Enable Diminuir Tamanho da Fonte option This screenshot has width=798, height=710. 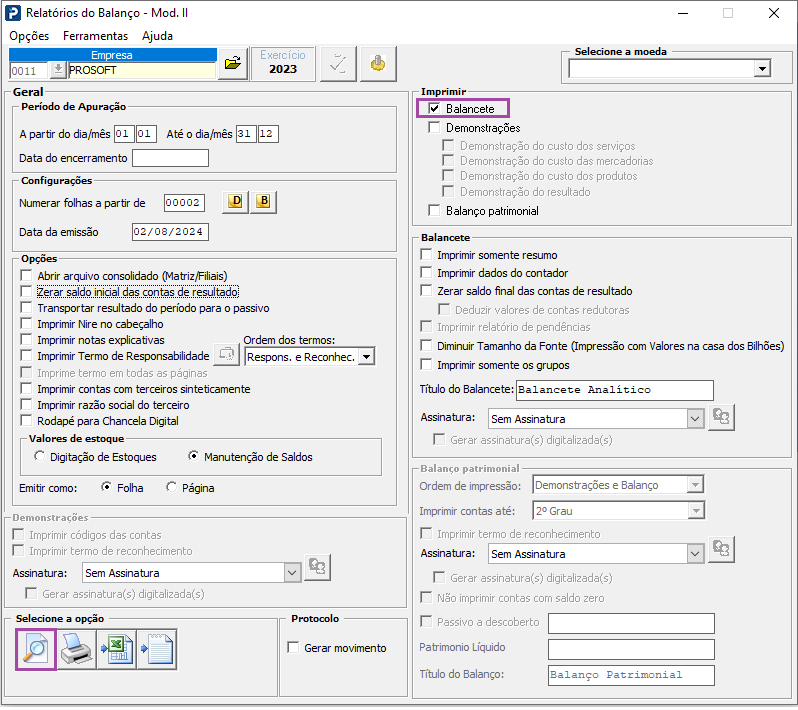[426, 346]
